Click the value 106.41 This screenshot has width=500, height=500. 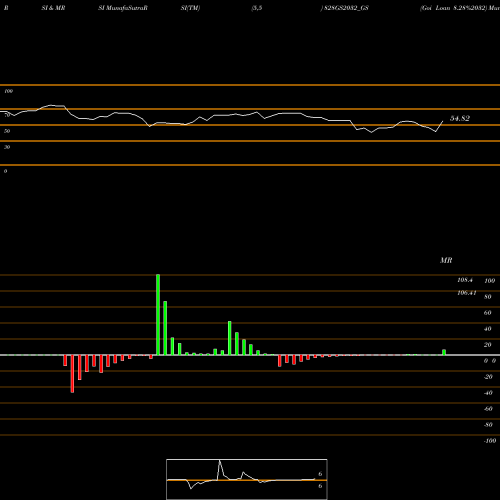coord(467,293)
